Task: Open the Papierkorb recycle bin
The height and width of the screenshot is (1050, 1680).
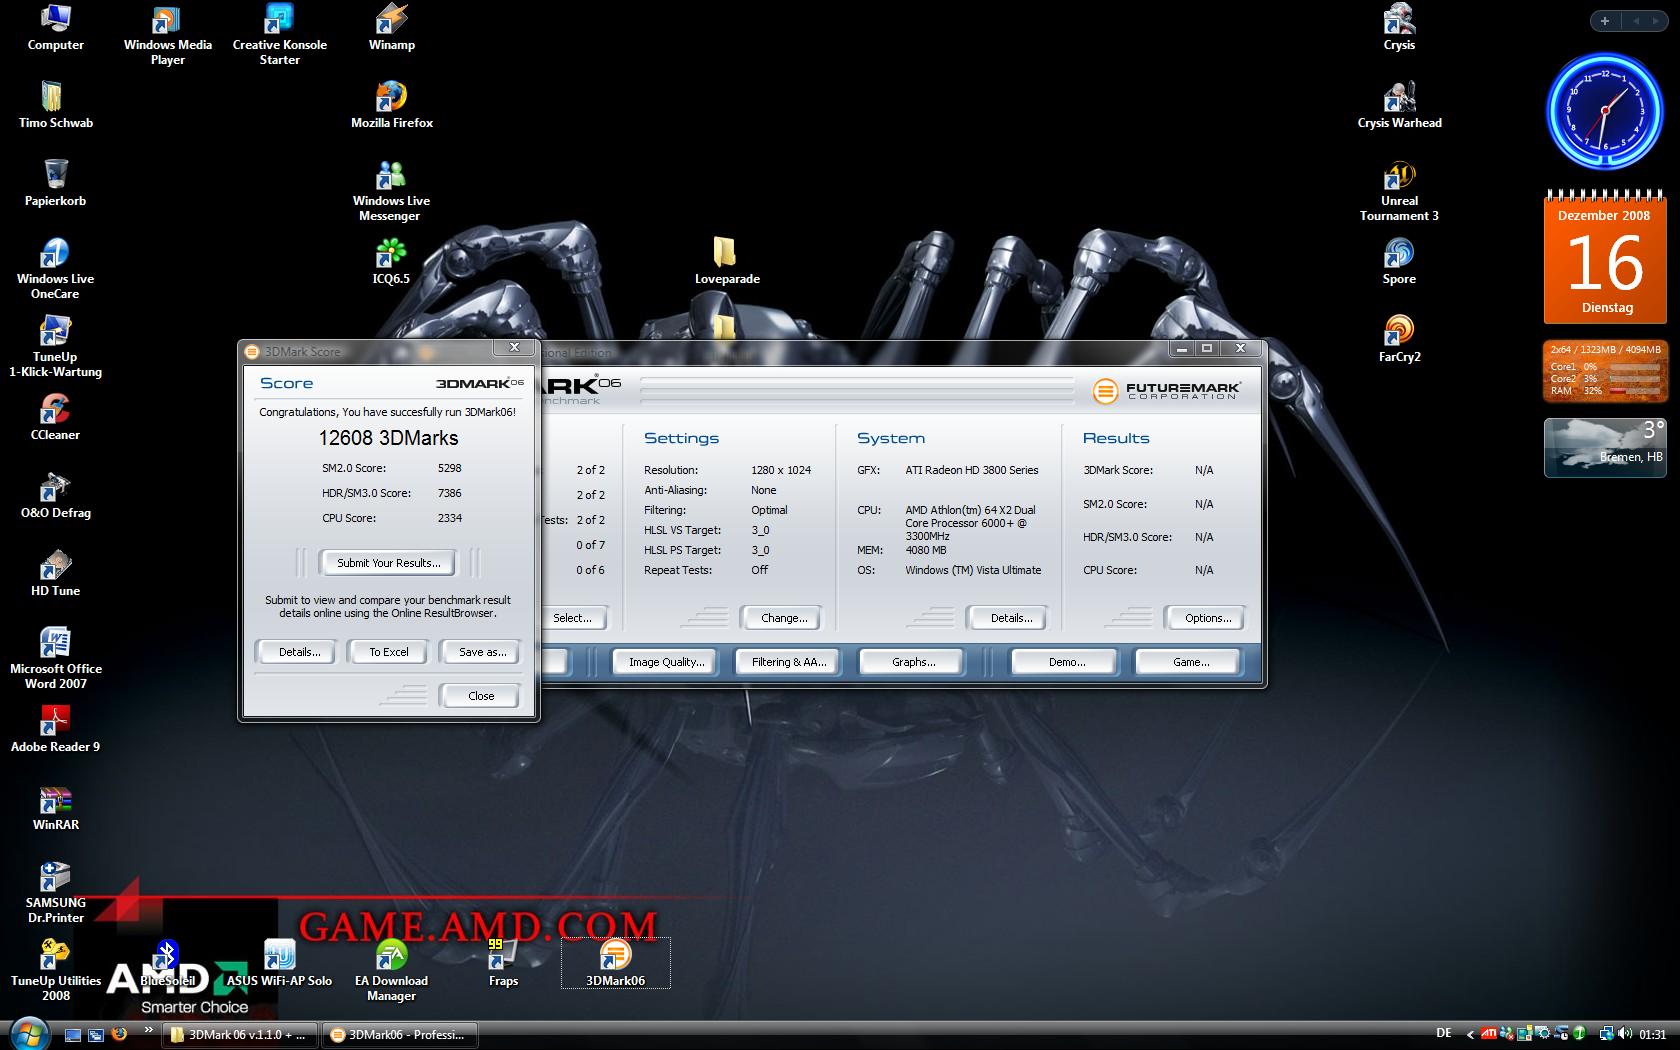Action: (x=55, y=183)
